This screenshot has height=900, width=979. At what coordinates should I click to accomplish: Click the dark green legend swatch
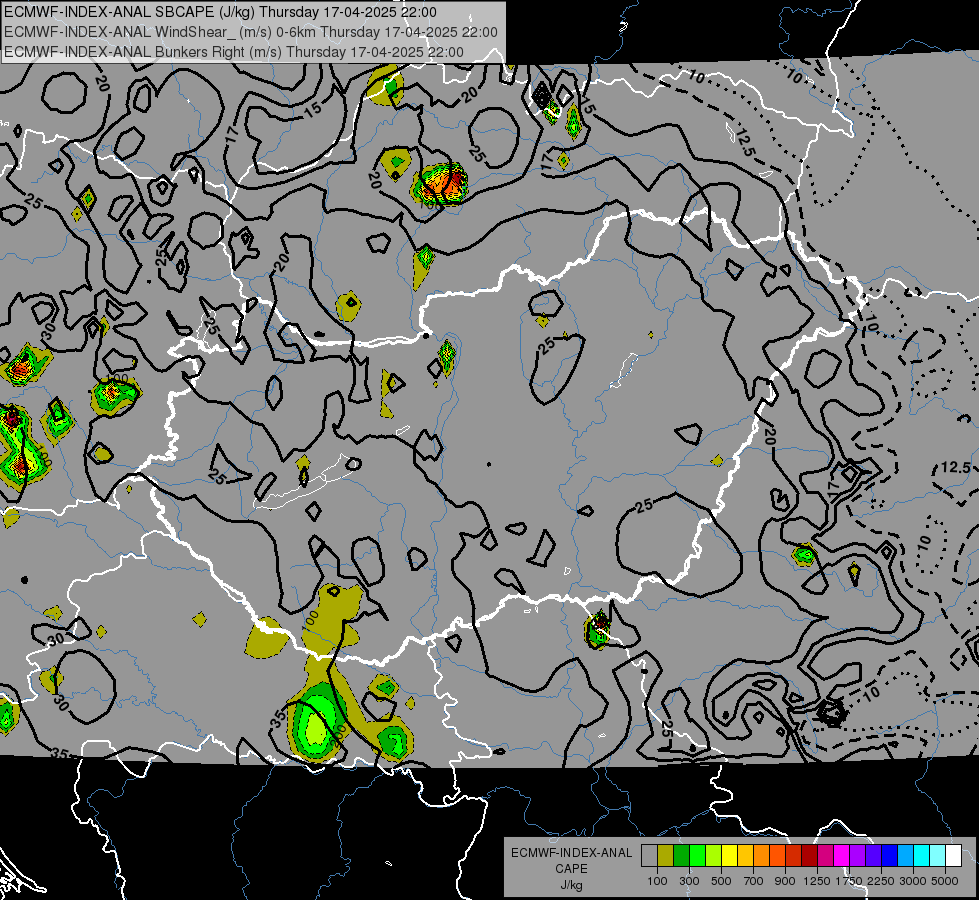coord(681,856)
